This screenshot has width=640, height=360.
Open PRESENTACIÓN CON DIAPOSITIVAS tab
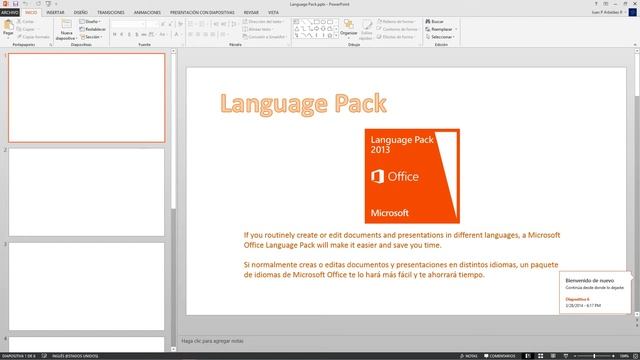point(202,13)
